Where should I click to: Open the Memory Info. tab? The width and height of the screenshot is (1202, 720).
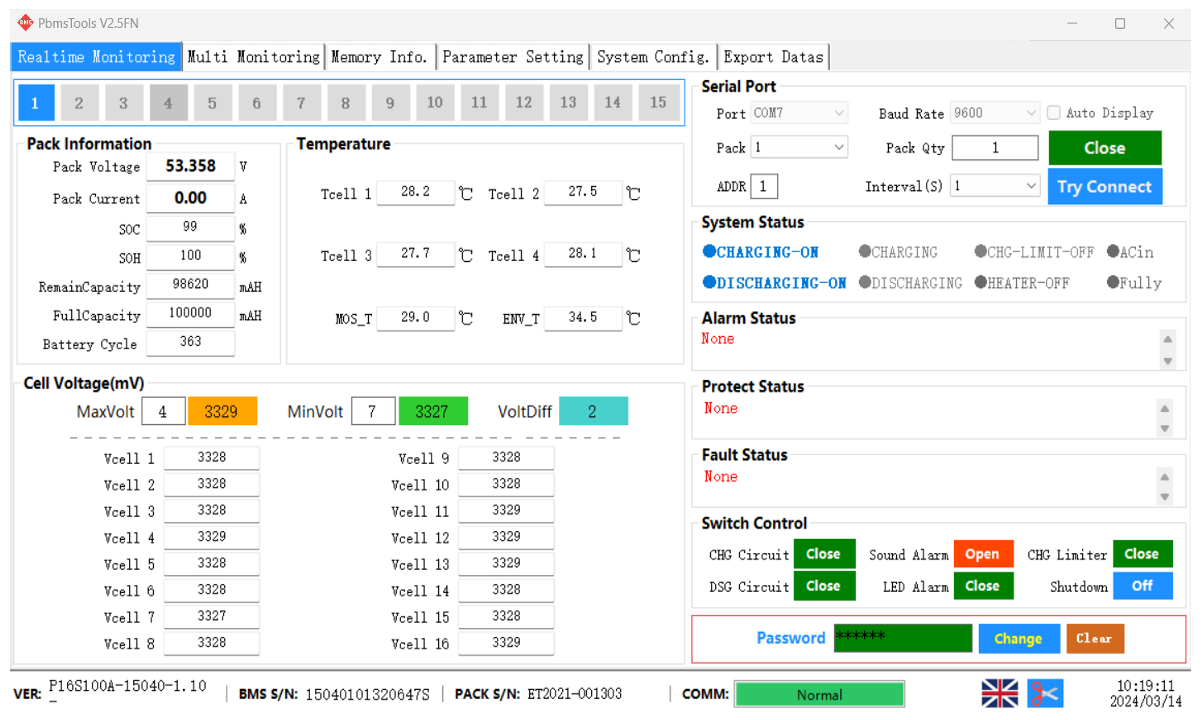click(x=380, y=57)
